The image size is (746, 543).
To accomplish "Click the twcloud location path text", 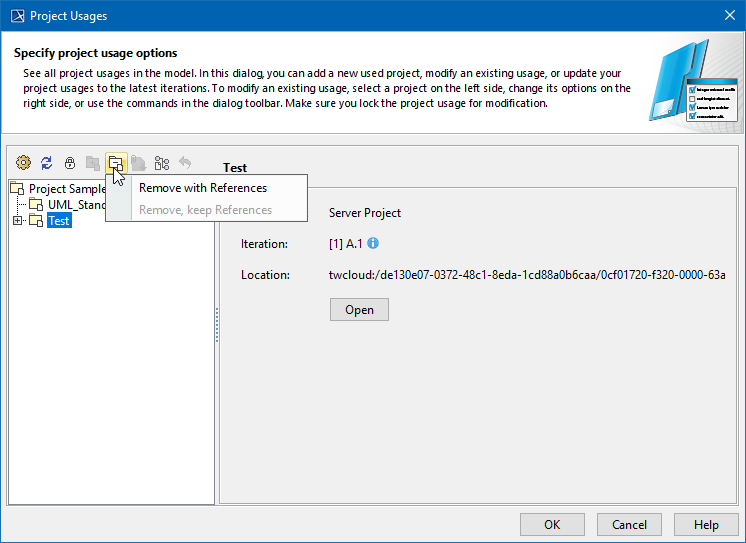I will [527, 275].
